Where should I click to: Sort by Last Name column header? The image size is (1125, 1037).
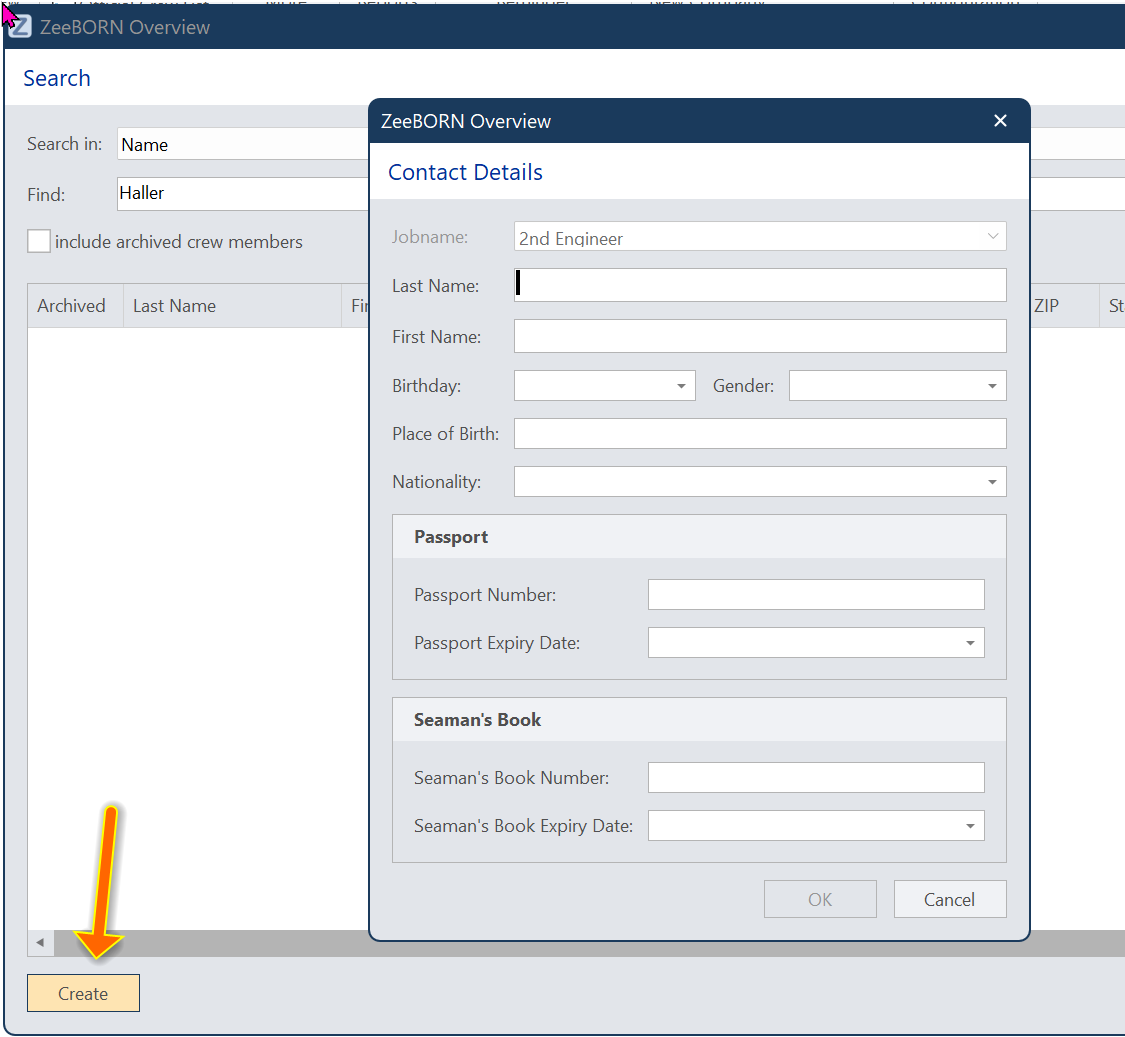pyautogui.click(x=232, y=306)
